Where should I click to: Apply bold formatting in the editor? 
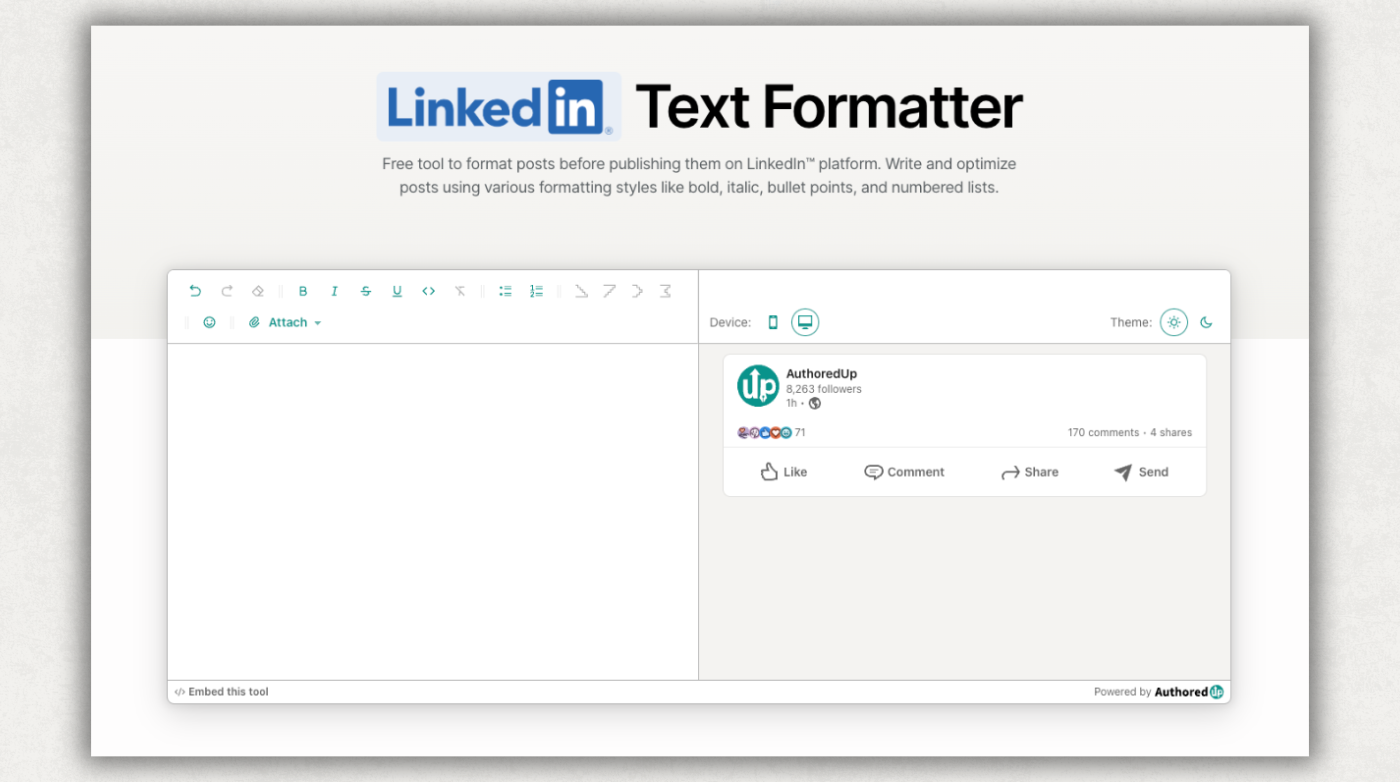pyautogui.click(x=303, y=291)
